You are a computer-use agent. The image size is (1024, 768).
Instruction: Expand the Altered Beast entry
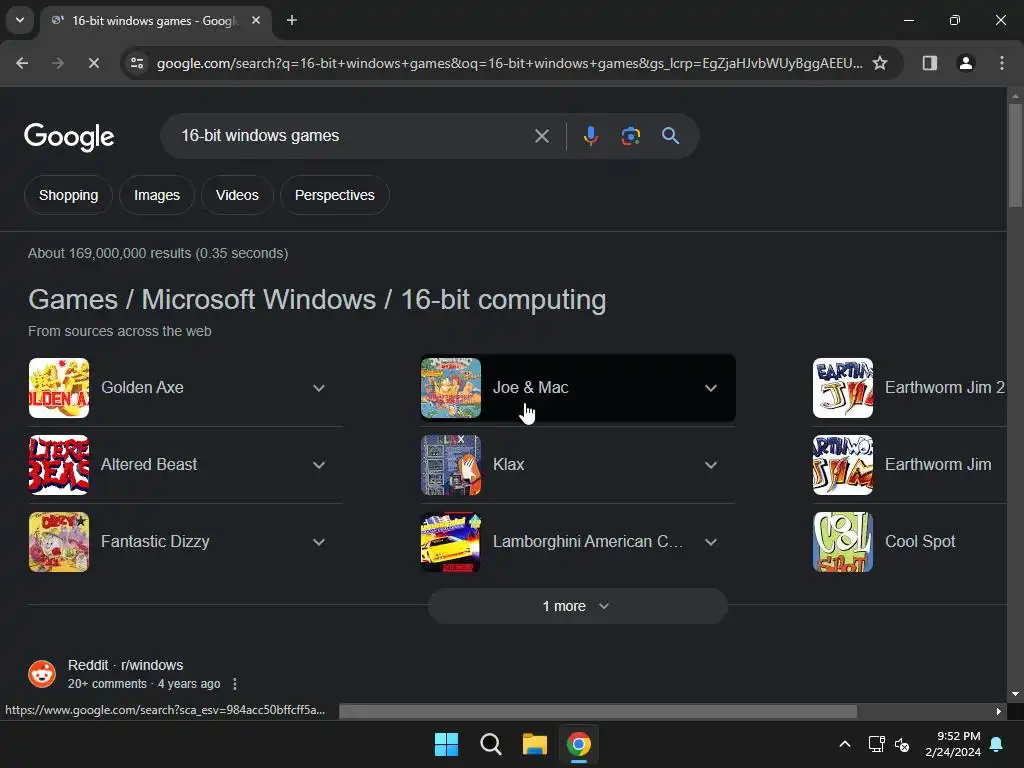[319, 465]
